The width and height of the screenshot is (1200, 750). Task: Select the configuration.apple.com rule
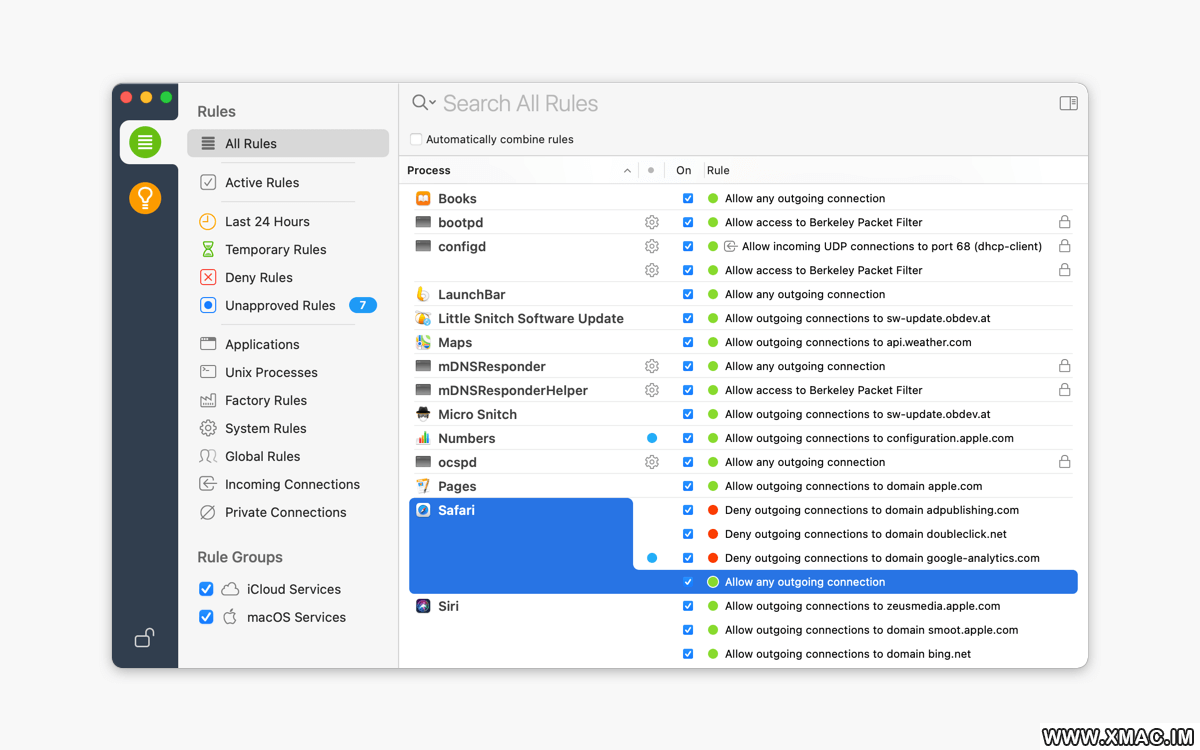click(869, 438)
